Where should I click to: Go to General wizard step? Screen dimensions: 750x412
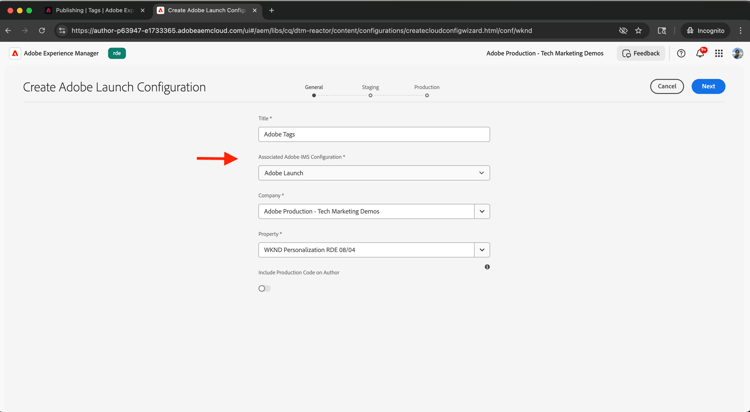(x=314, y=90)
